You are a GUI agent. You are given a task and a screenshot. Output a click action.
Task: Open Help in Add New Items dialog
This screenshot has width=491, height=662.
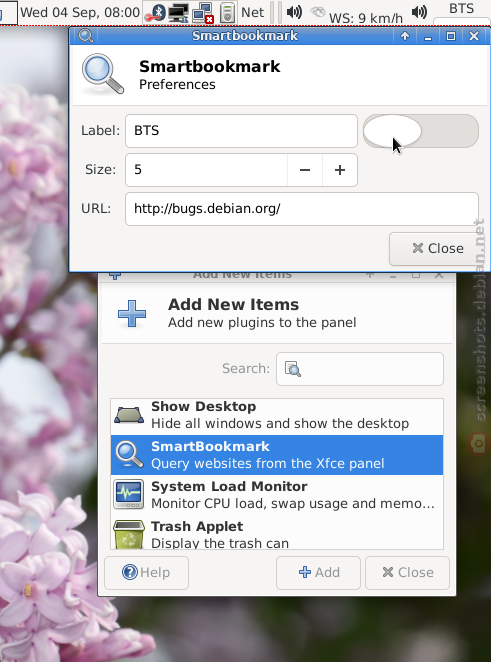[x=146, y=572]
